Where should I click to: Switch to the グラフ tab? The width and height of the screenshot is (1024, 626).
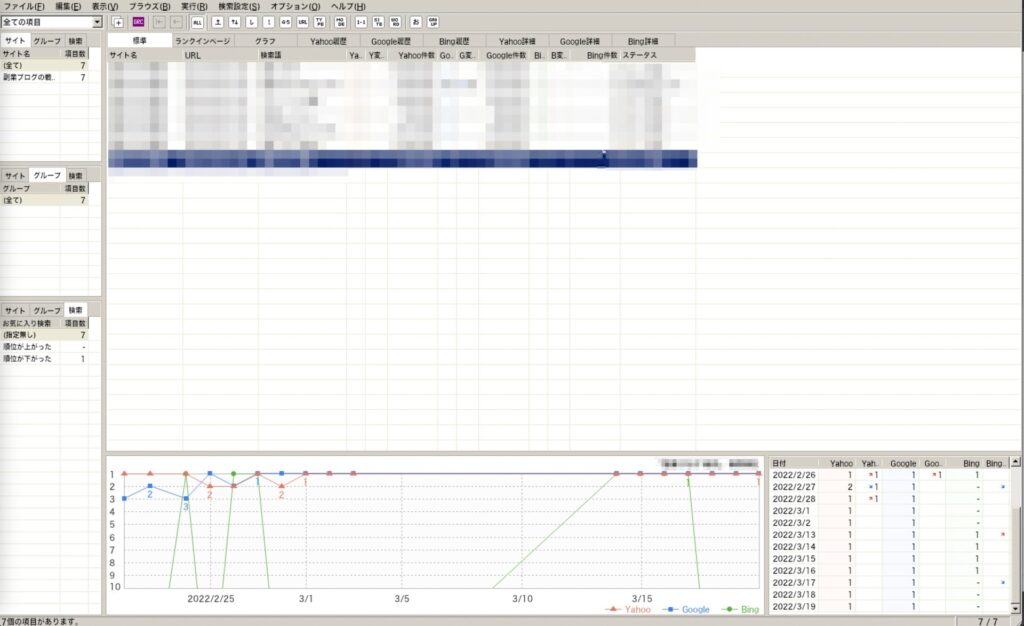[265, 41]
